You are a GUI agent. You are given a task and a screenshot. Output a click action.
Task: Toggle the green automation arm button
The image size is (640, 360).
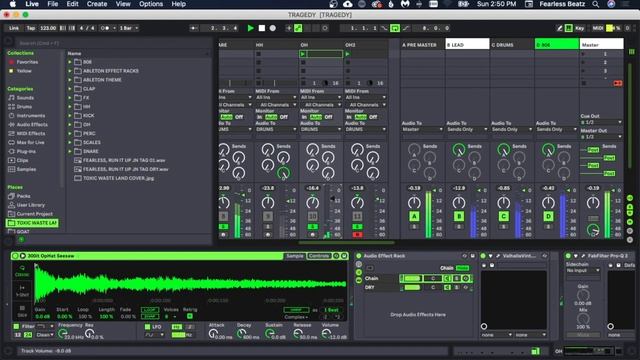pos(298,28)
